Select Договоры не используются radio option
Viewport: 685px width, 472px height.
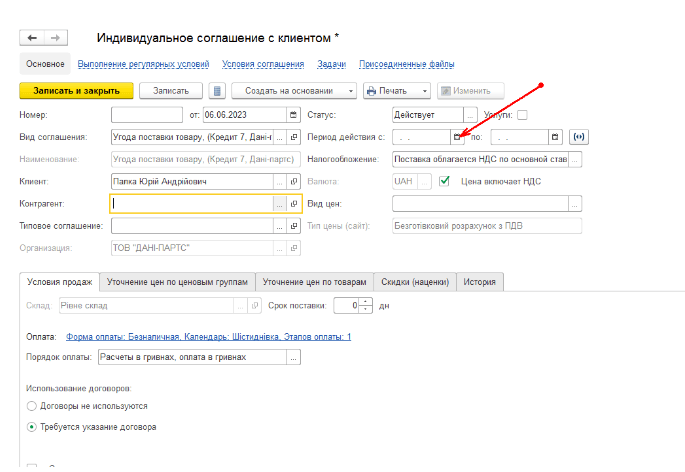click(32, 406)
